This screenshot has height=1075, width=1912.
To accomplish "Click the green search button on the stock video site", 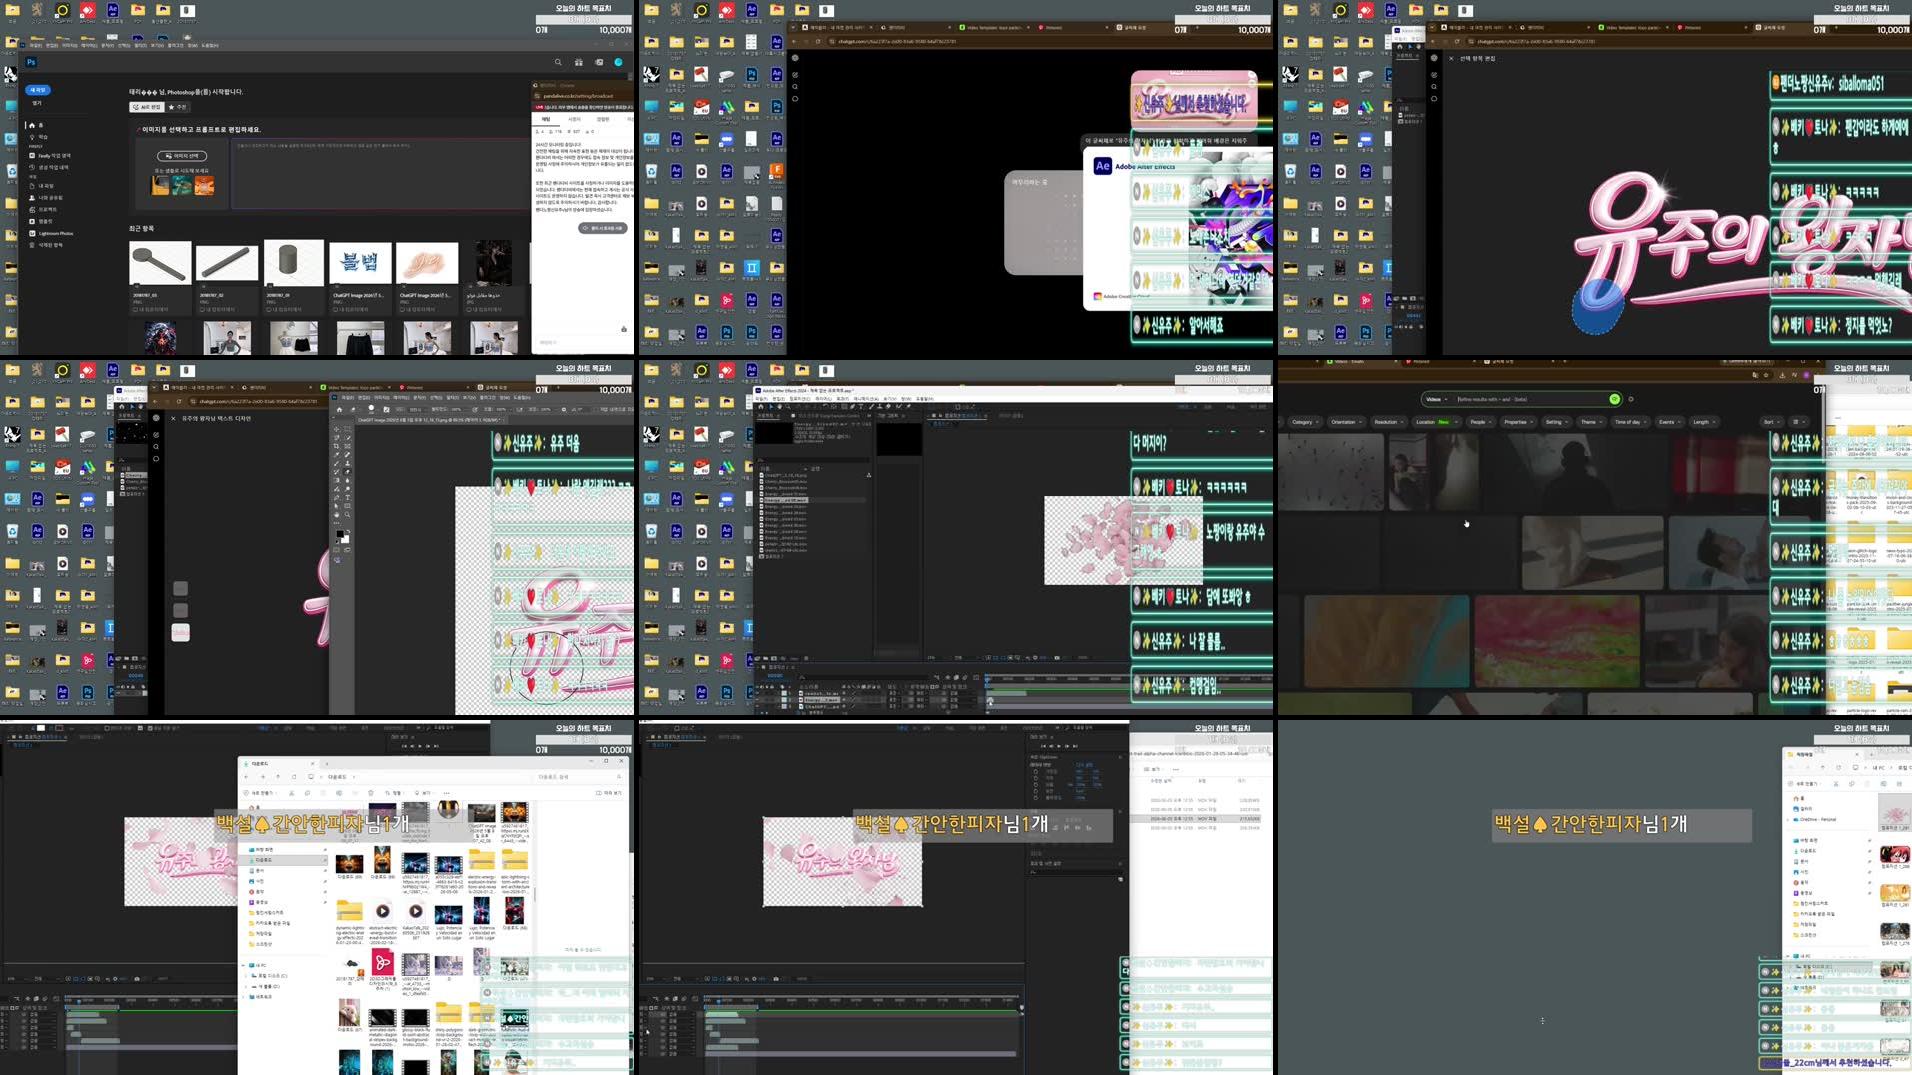I will pyautogui.click(x=1614, y=399).
